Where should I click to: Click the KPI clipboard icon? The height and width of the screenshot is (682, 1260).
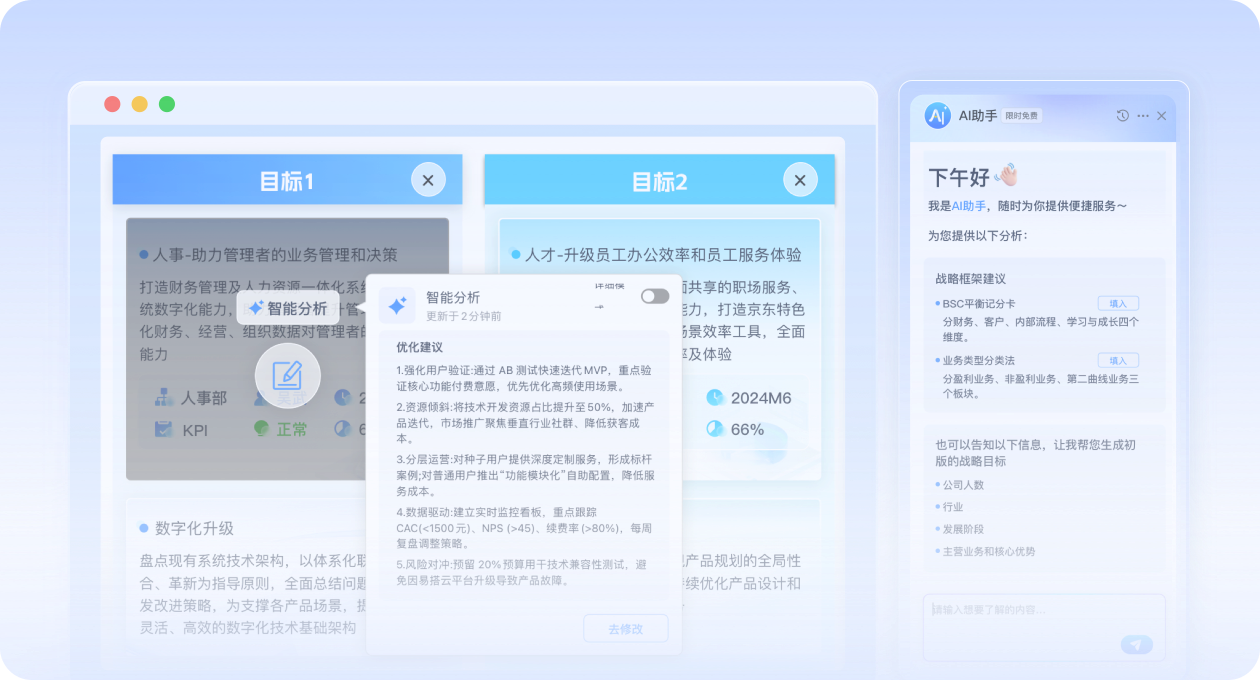164,429
